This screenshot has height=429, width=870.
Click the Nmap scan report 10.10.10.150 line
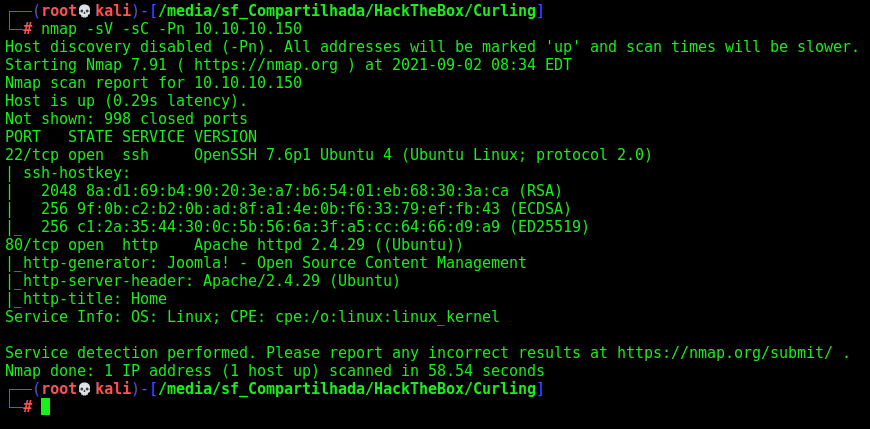click(x=154, y=83)
